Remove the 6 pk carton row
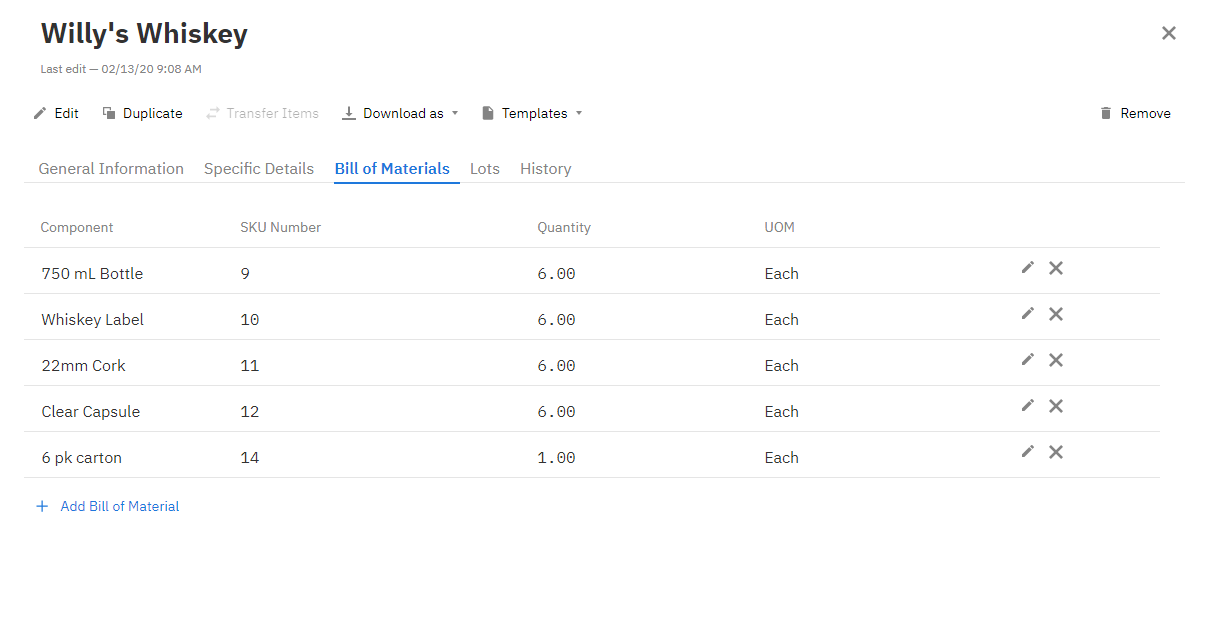 (x=1055, y=452)
